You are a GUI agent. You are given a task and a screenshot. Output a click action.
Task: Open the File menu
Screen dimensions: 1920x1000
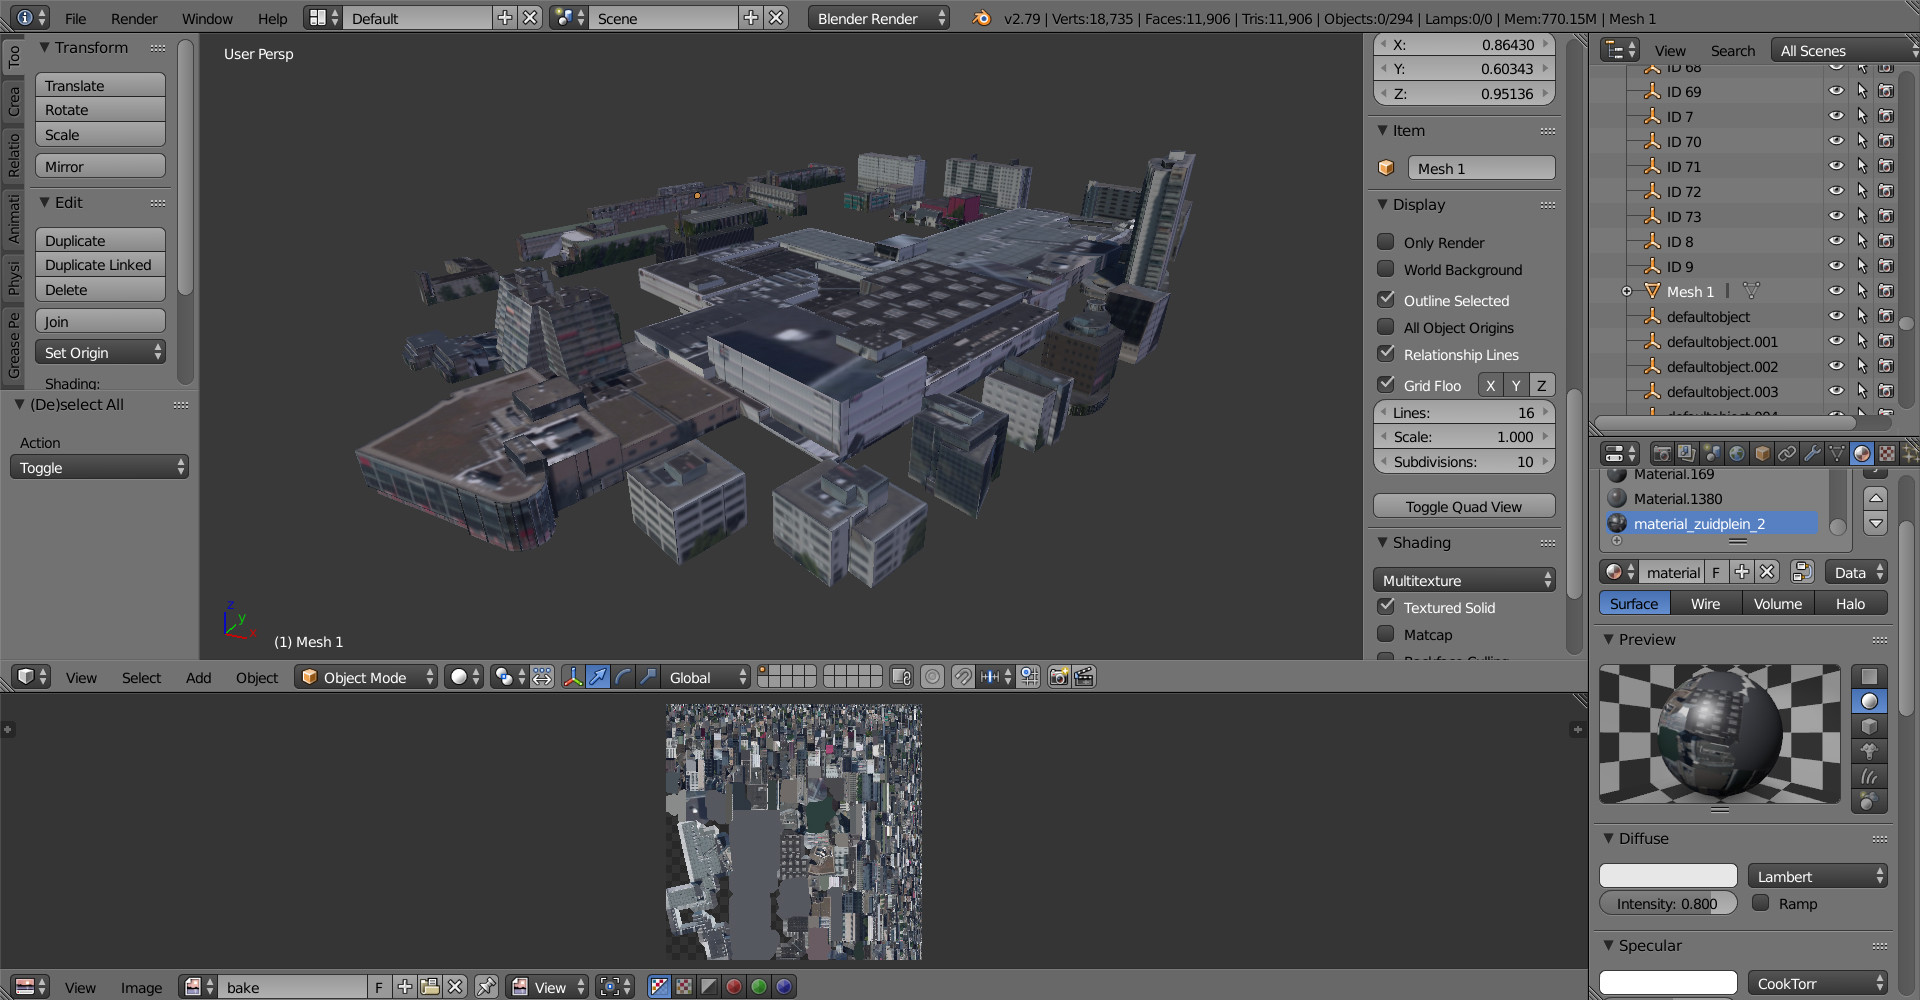[x=76, y=18]
